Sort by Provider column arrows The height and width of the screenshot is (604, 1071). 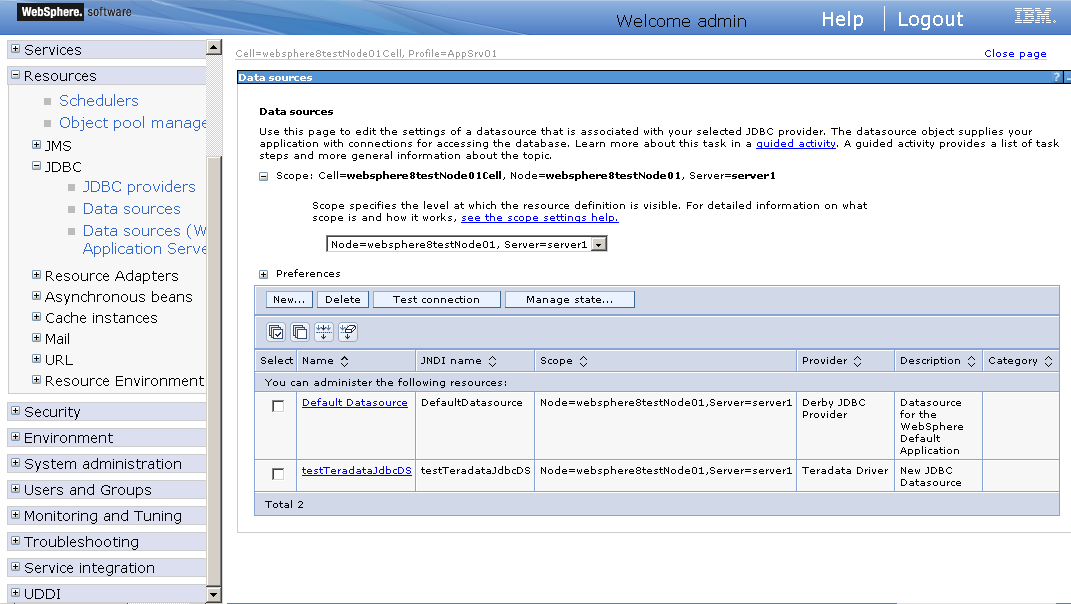858,361
